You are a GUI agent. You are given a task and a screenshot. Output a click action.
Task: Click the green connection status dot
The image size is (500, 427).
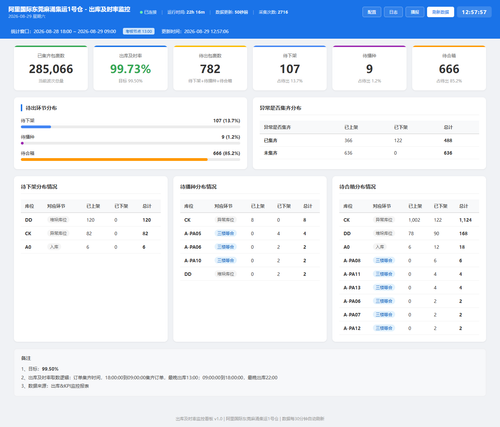click(x=141, y=12)
